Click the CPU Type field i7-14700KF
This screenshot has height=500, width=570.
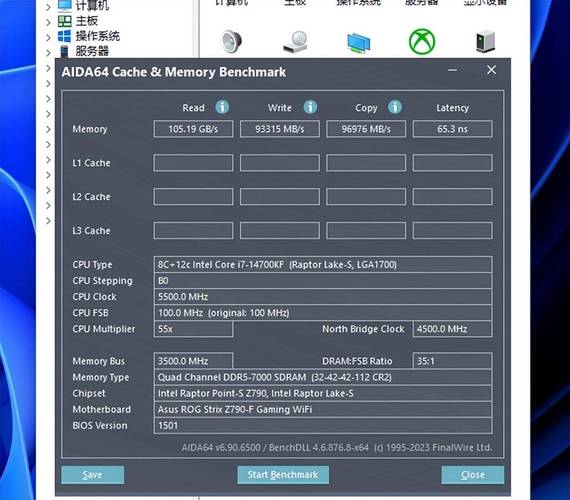click(x=323, y=264)
